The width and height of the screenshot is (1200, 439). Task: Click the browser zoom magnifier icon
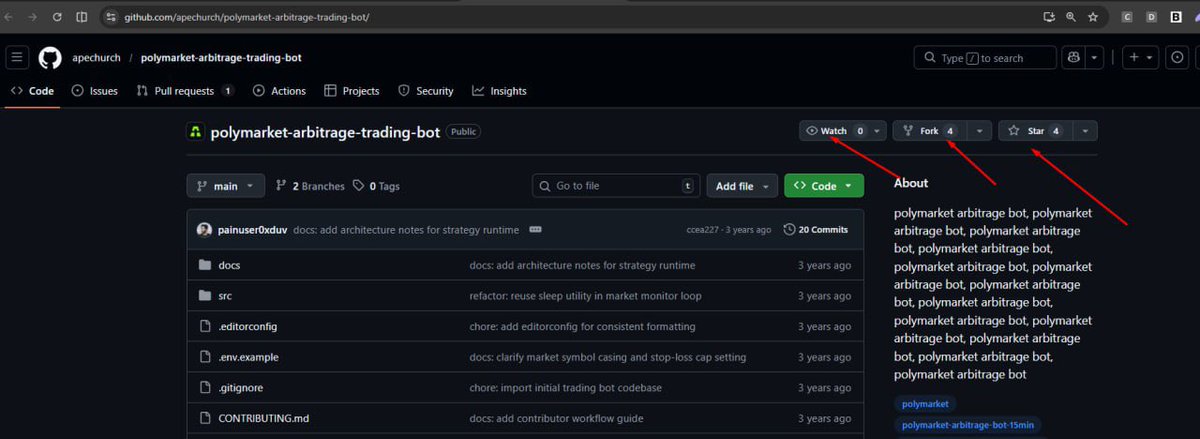(x=1071, y=17)
